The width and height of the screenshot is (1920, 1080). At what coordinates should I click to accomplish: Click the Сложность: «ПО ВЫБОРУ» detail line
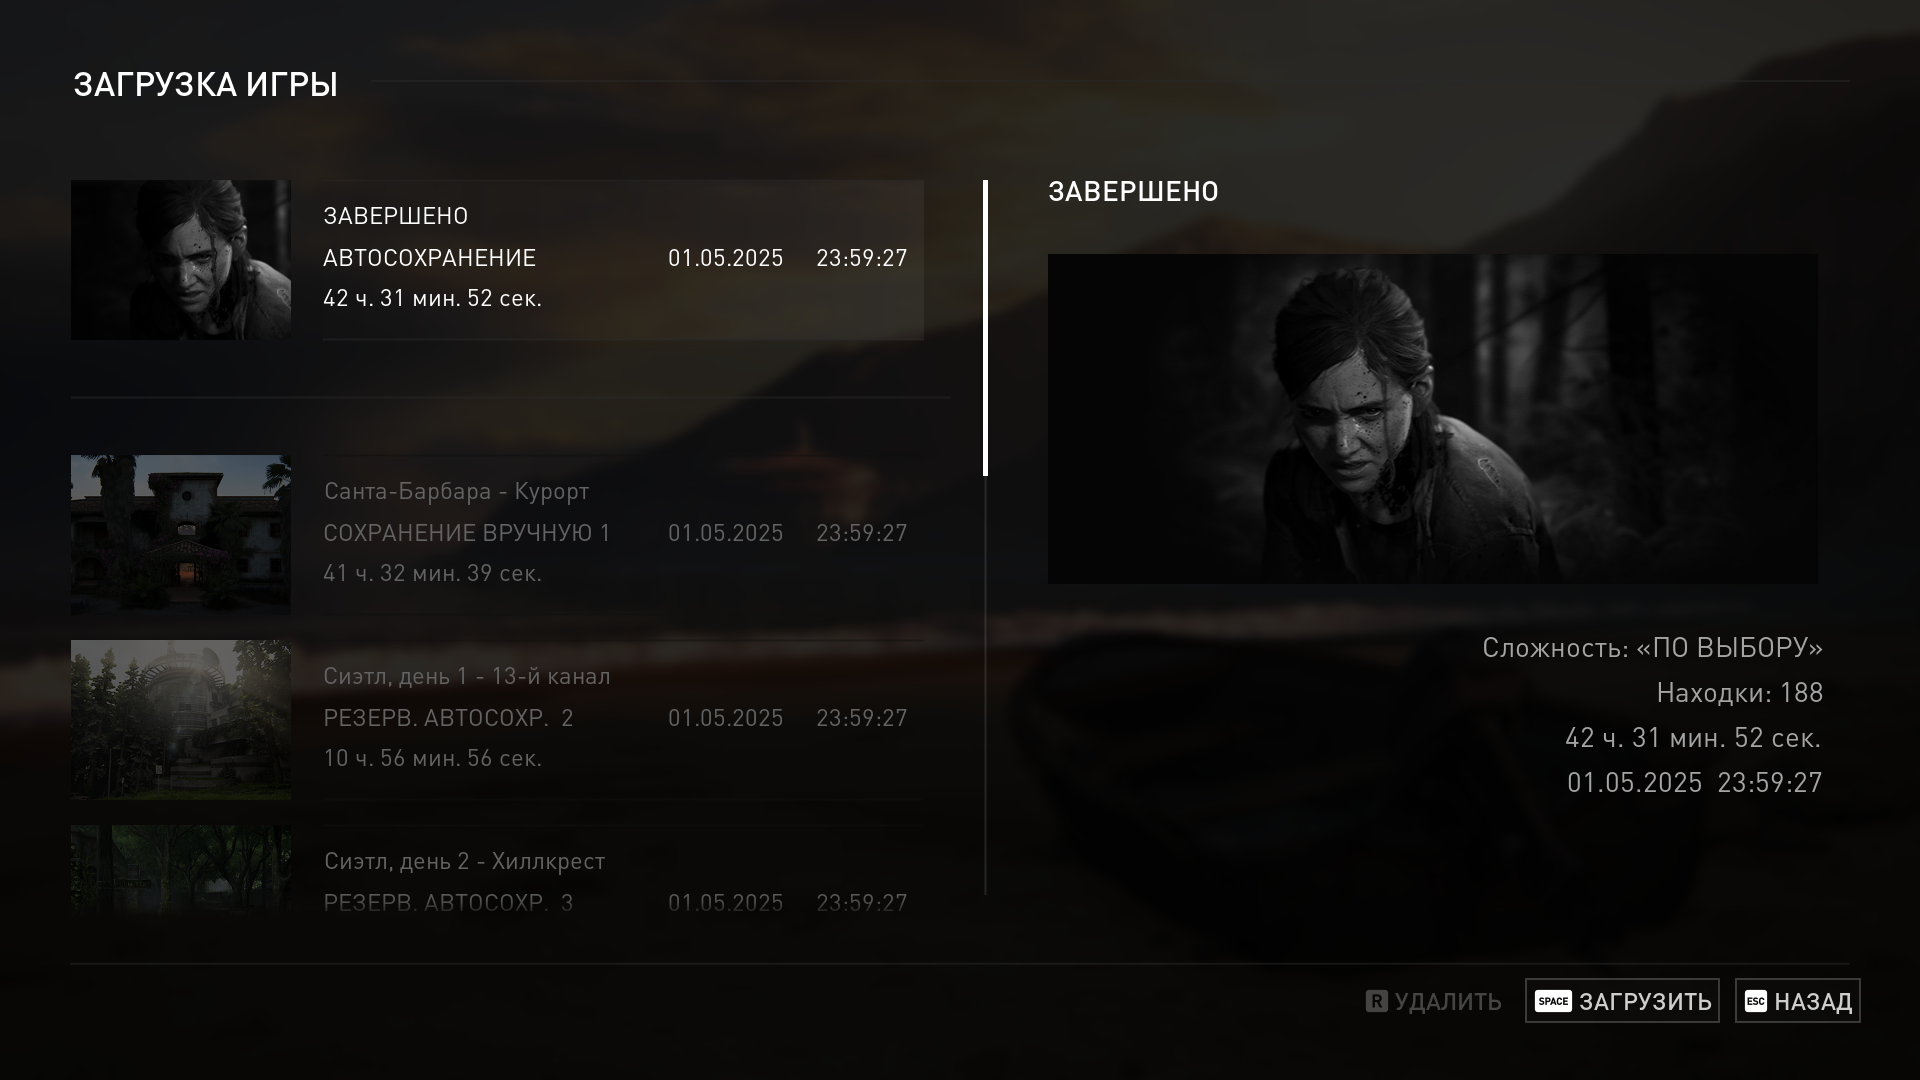tap(1652, 648)
